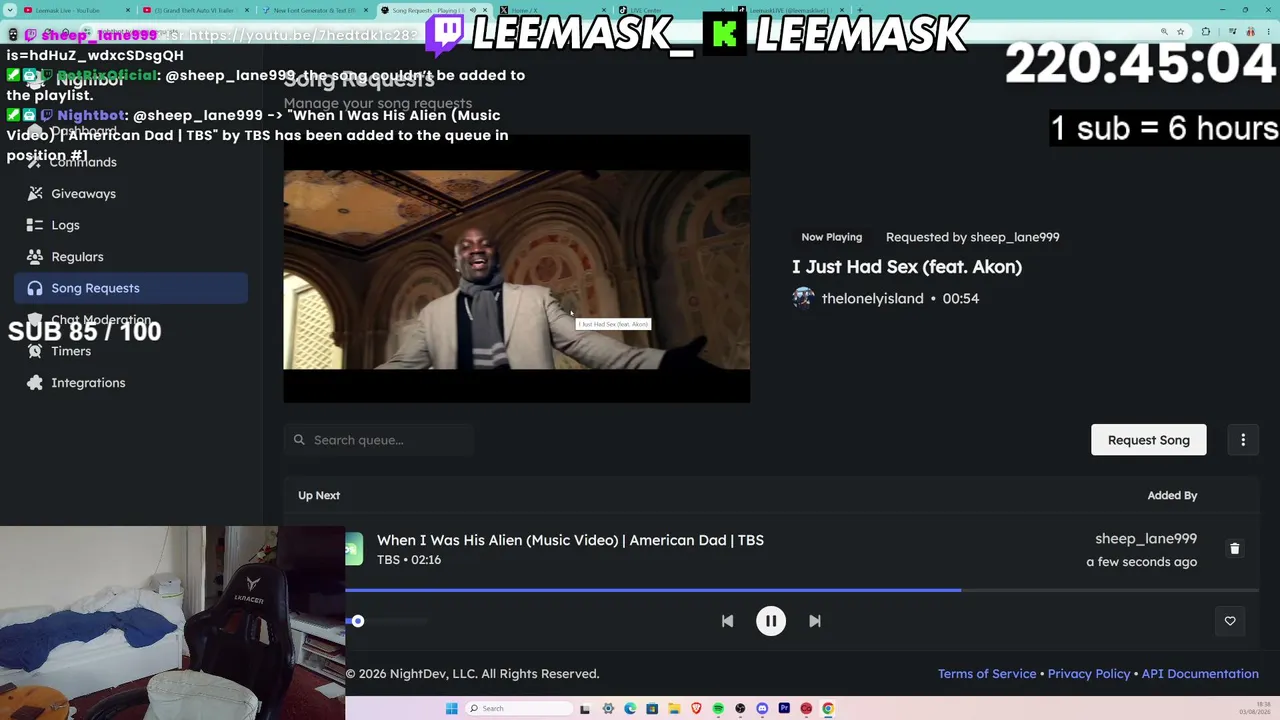Switch to the Grand Theft Auto VI Trailer tab
Screen dimensions: 1280x720
point(194,10)
